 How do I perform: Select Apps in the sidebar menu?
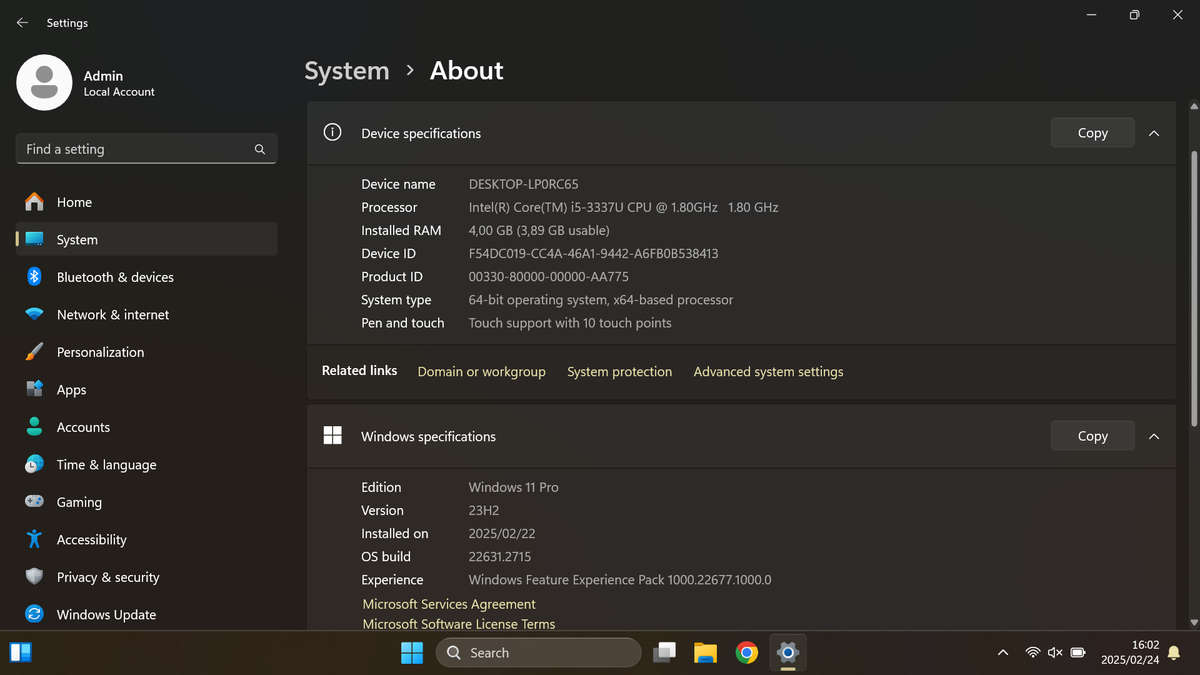(x=71, y=389)
